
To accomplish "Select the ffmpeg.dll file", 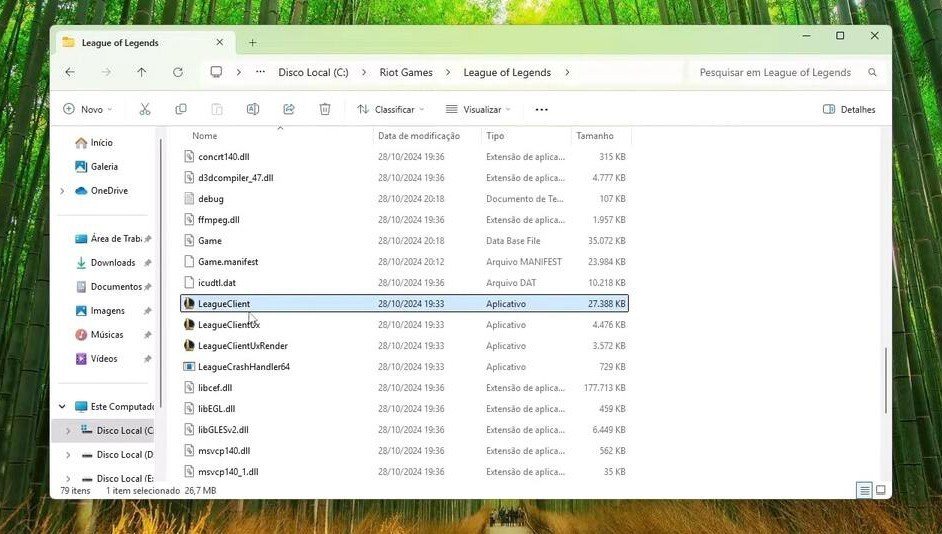I will (x=405, y=219).
